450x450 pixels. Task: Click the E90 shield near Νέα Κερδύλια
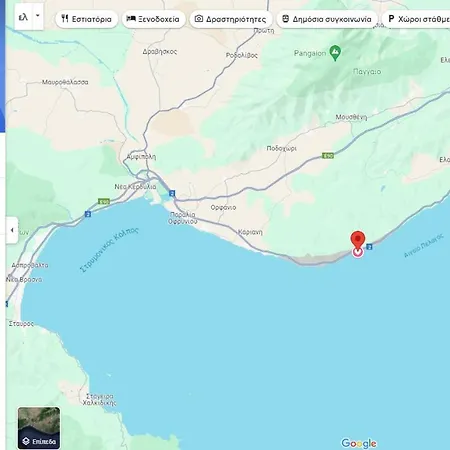tap(104, 201)
